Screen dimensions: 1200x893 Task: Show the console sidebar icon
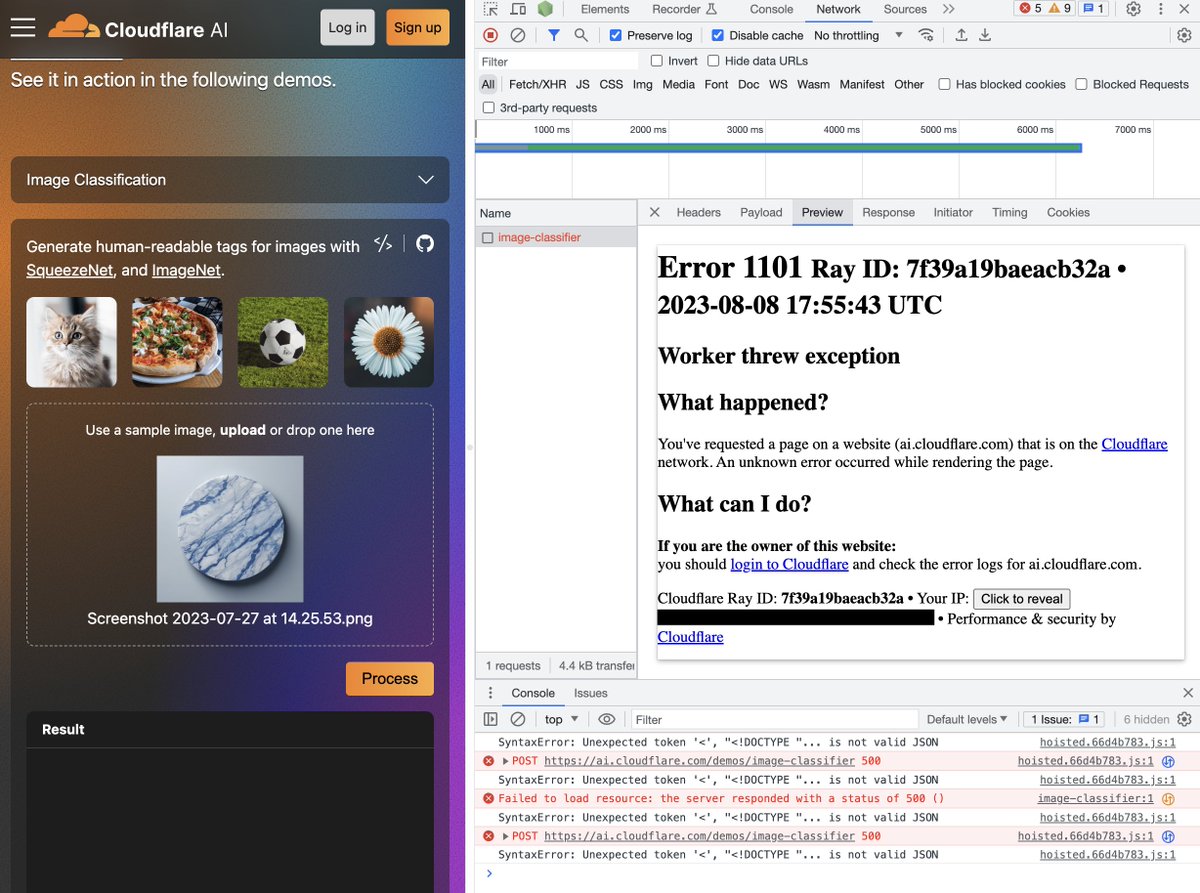coord(490,719)
